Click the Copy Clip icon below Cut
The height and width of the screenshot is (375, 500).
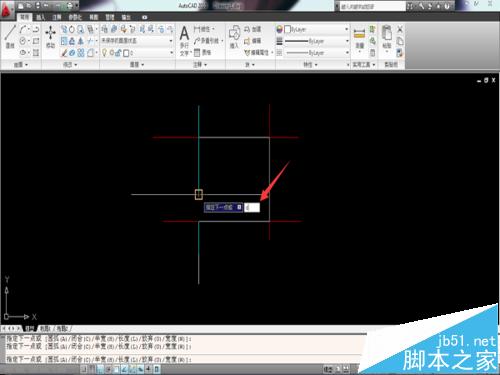pos(400,41)
